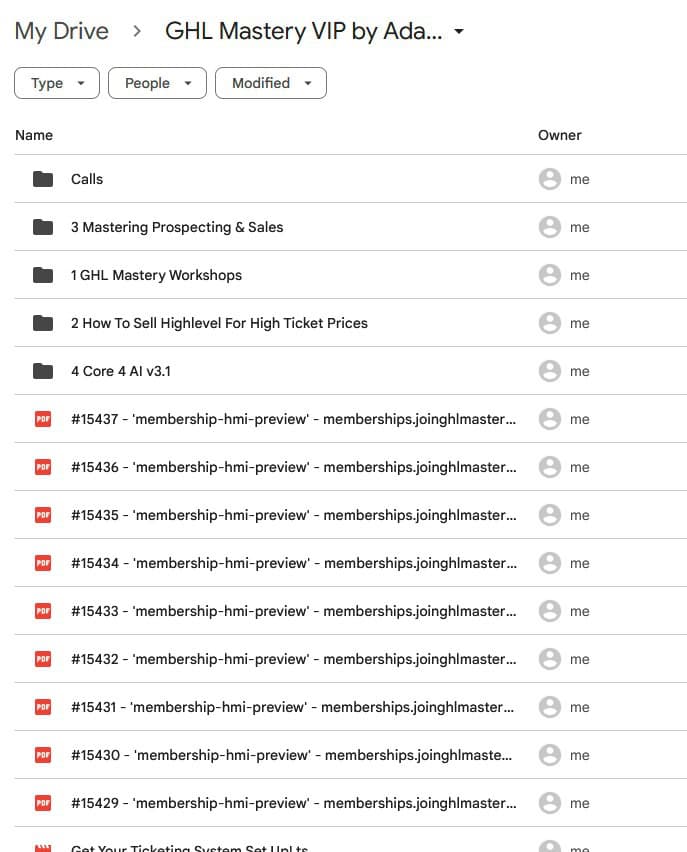Click the PDF icon beside file #15429
This screenshot has height=852, width=687.
[x=43, y=803]
